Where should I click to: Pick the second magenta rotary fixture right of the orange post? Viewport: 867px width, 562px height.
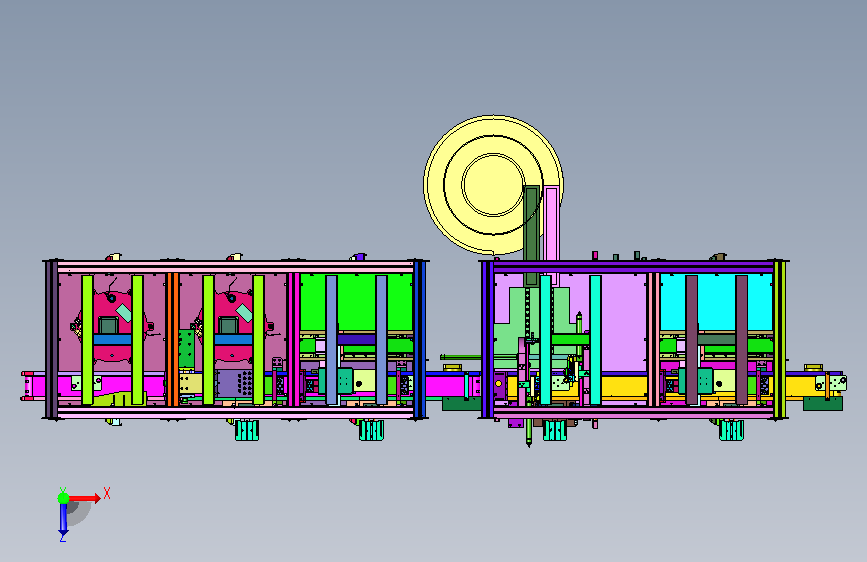pyautogui.click(x=233, y=326)
